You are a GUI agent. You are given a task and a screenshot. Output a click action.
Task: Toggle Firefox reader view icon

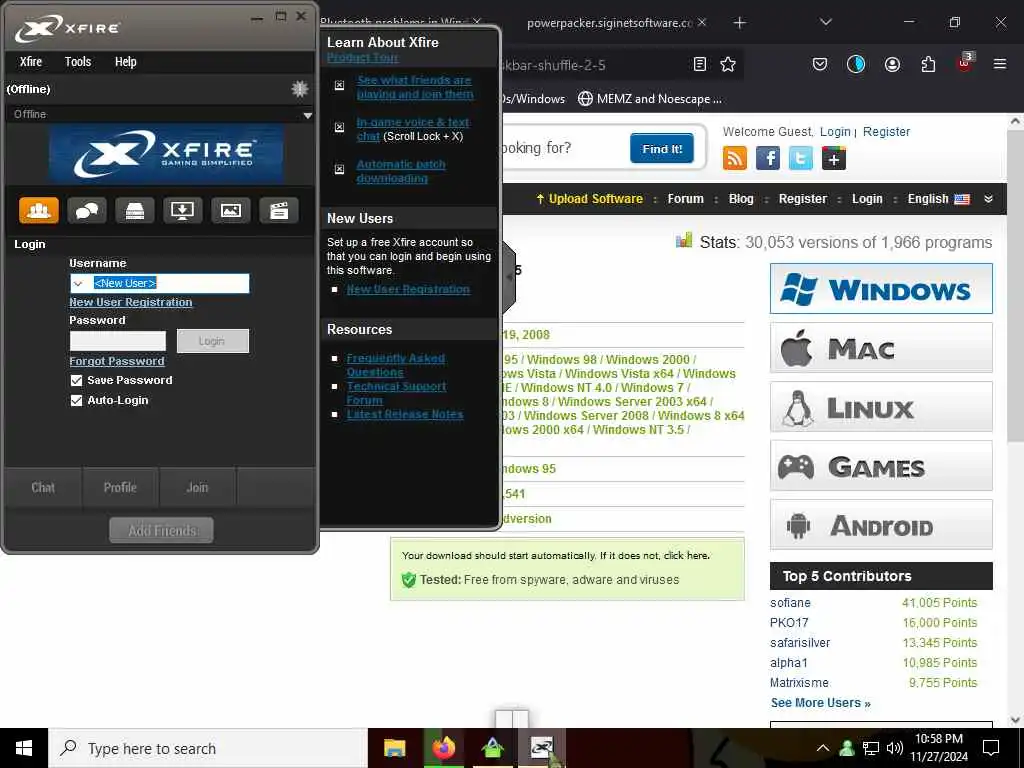tap(699, 64)
